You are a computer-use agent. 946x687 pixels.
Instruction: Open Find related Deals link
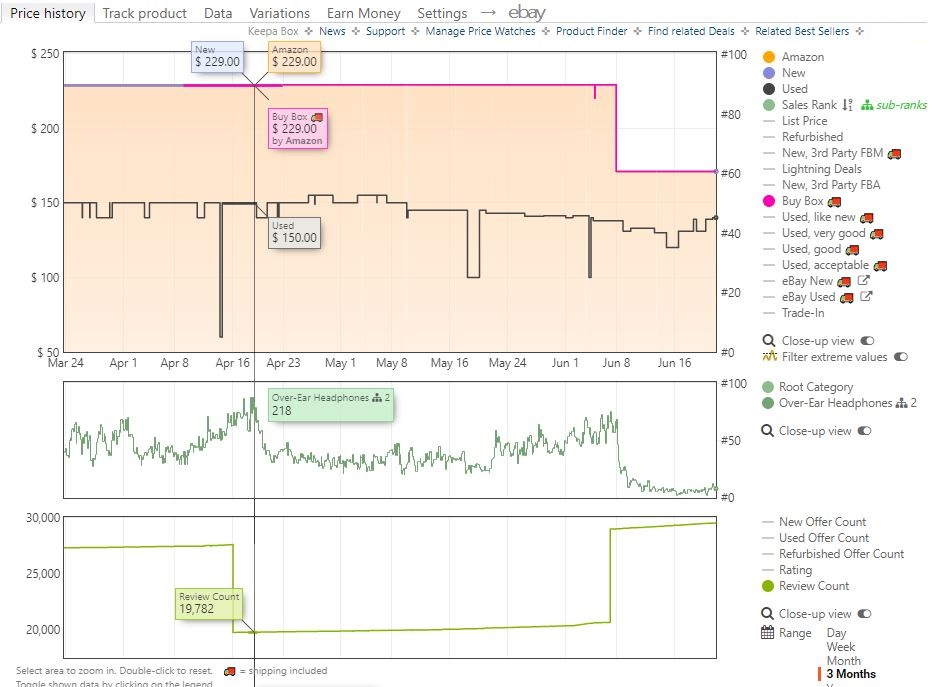691,31
